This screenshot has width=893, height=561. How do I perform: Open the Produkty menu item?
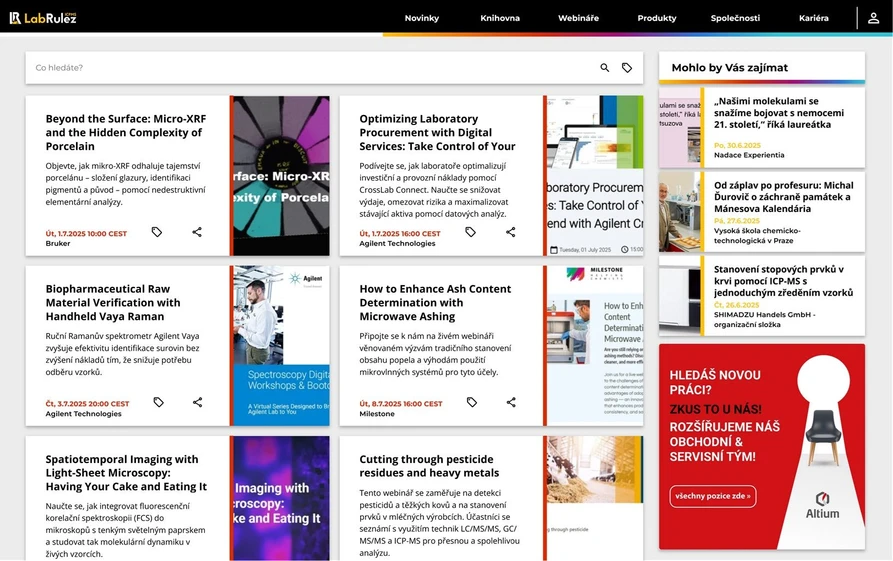(657, 18)
